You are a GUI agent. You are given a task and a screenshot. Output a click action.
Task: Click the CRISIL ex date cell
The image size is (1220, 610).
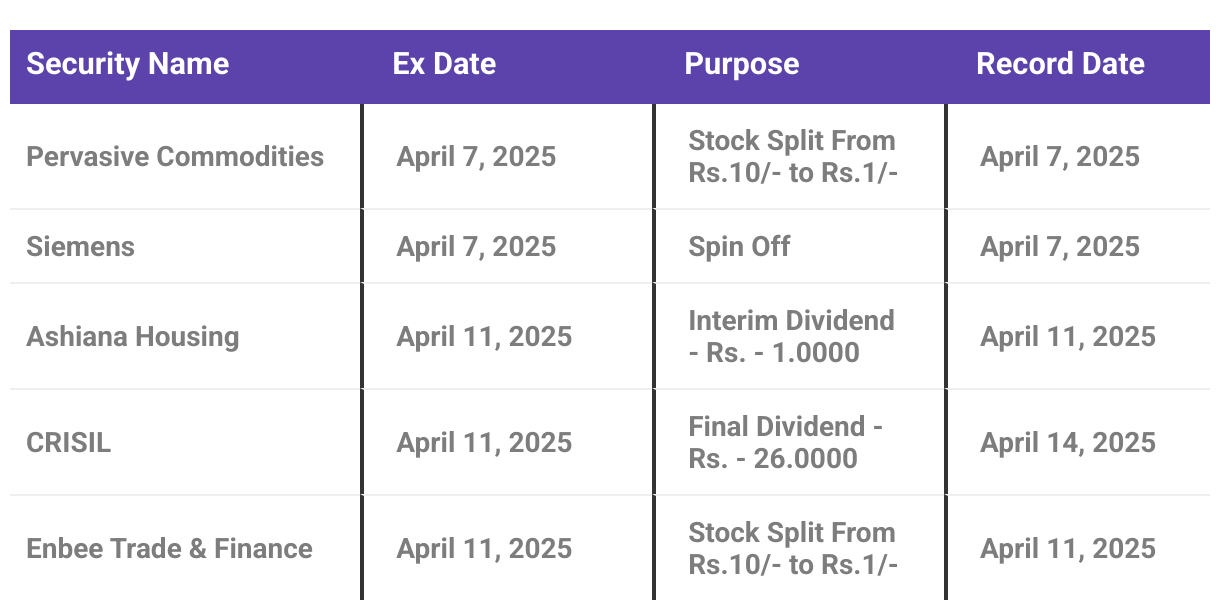(x=484, y=443)
